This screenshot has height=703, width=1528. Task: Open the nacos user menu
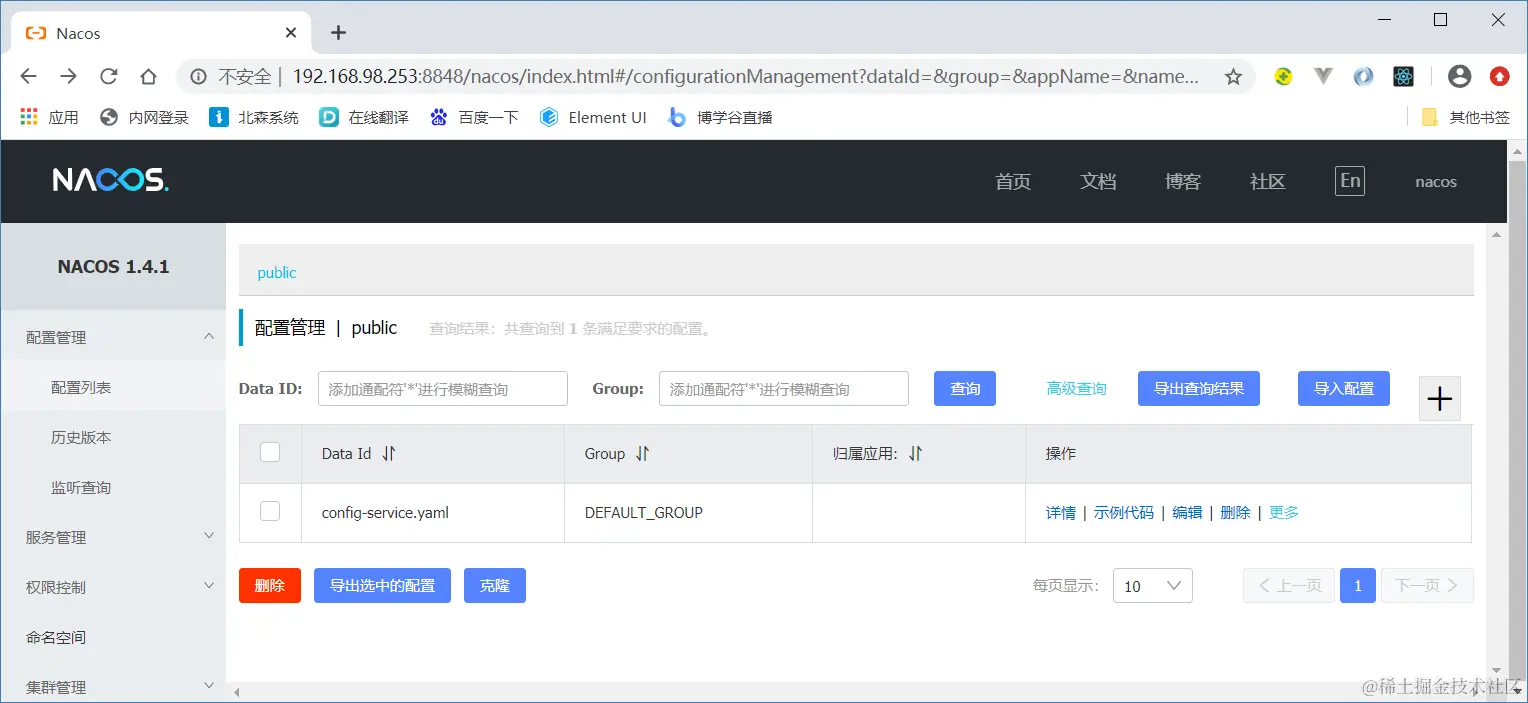pyautogui.click(x=1436, y=182)
